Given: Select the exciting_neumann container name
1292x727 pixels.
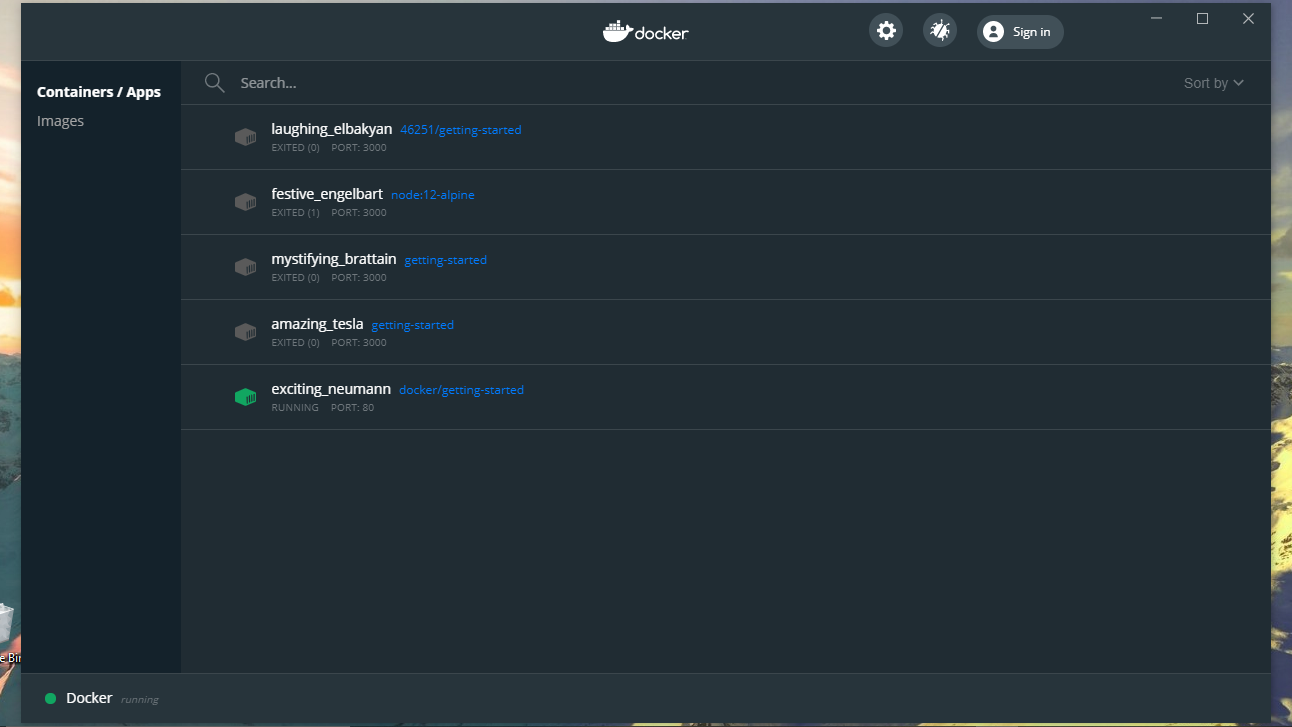Looking at the screenshot, I should pyautogui.click(x=331, y=389).
